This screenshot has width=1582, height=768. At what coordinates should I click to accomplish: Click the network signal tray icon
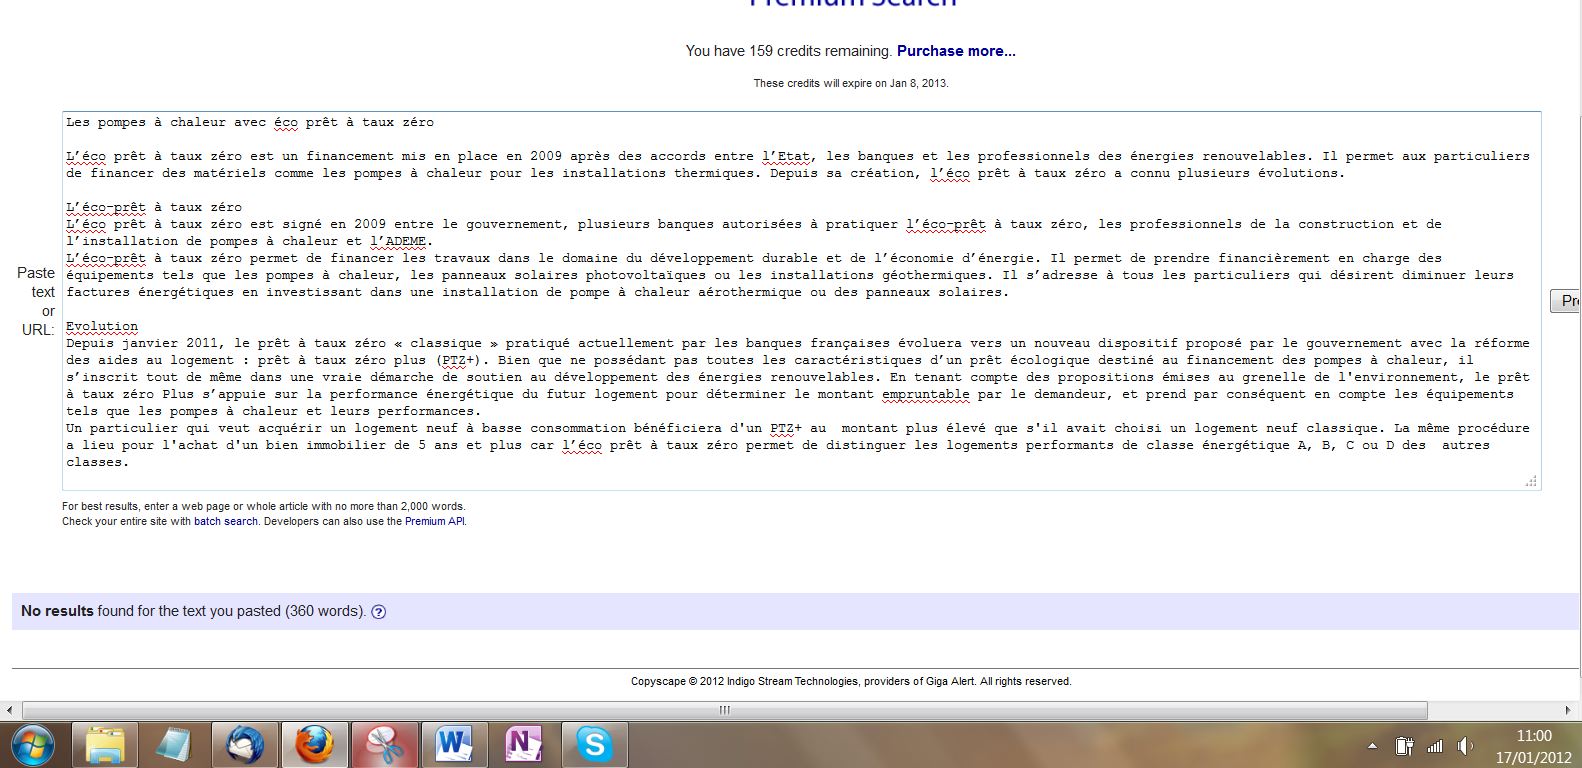tap(1435, 746)
